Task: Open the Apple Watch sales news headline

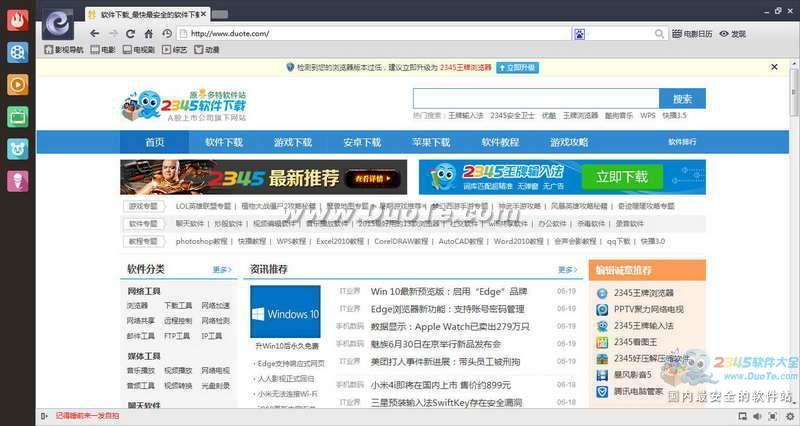Action: 450,327
